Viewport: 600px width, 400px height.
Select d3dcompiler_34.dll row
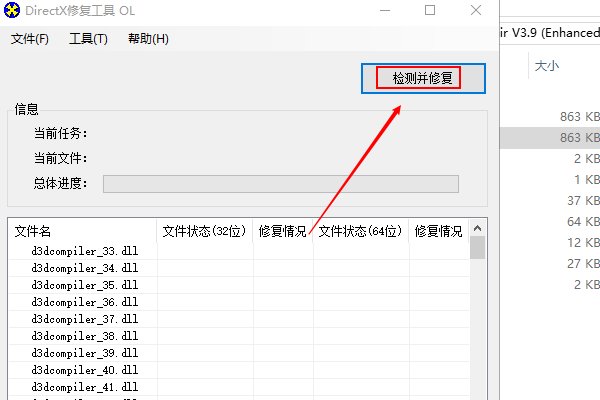point(239,268)
